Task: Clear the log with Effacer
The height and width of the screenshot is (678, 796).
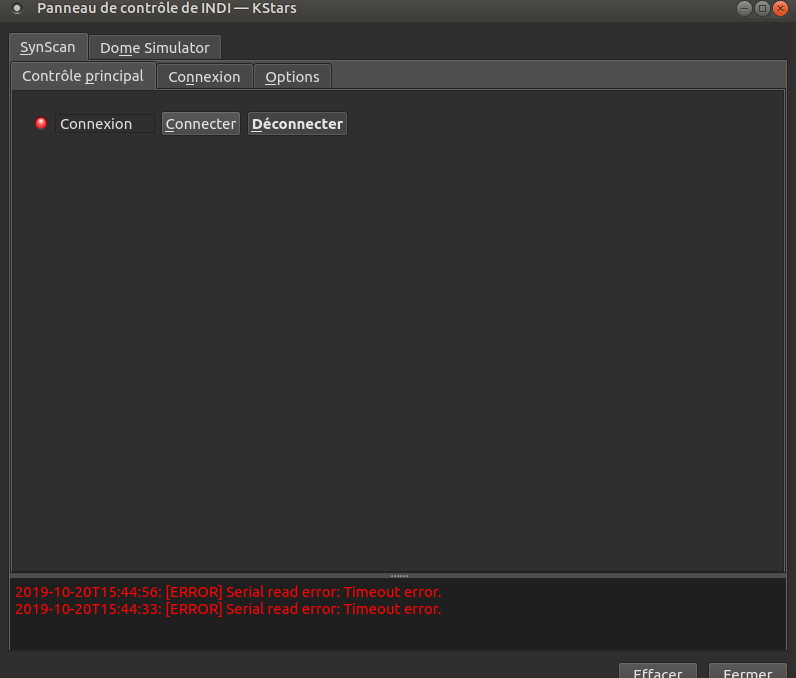Action: [x=658, y=671]
